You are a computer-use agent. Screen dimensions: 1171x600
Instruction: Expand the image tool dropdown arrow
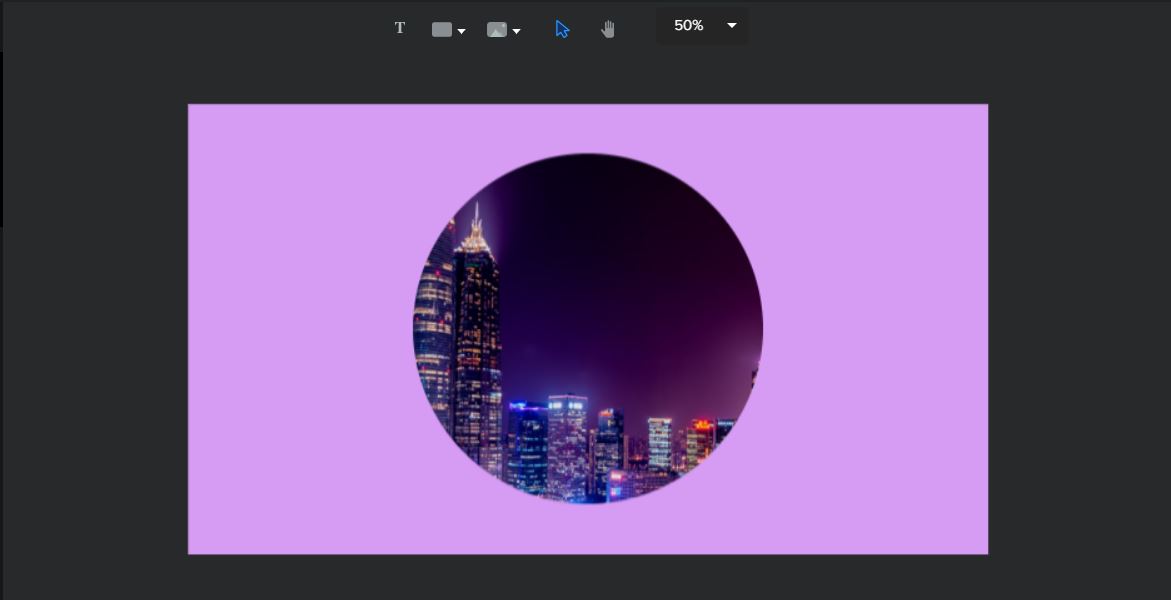pos(516,31)
